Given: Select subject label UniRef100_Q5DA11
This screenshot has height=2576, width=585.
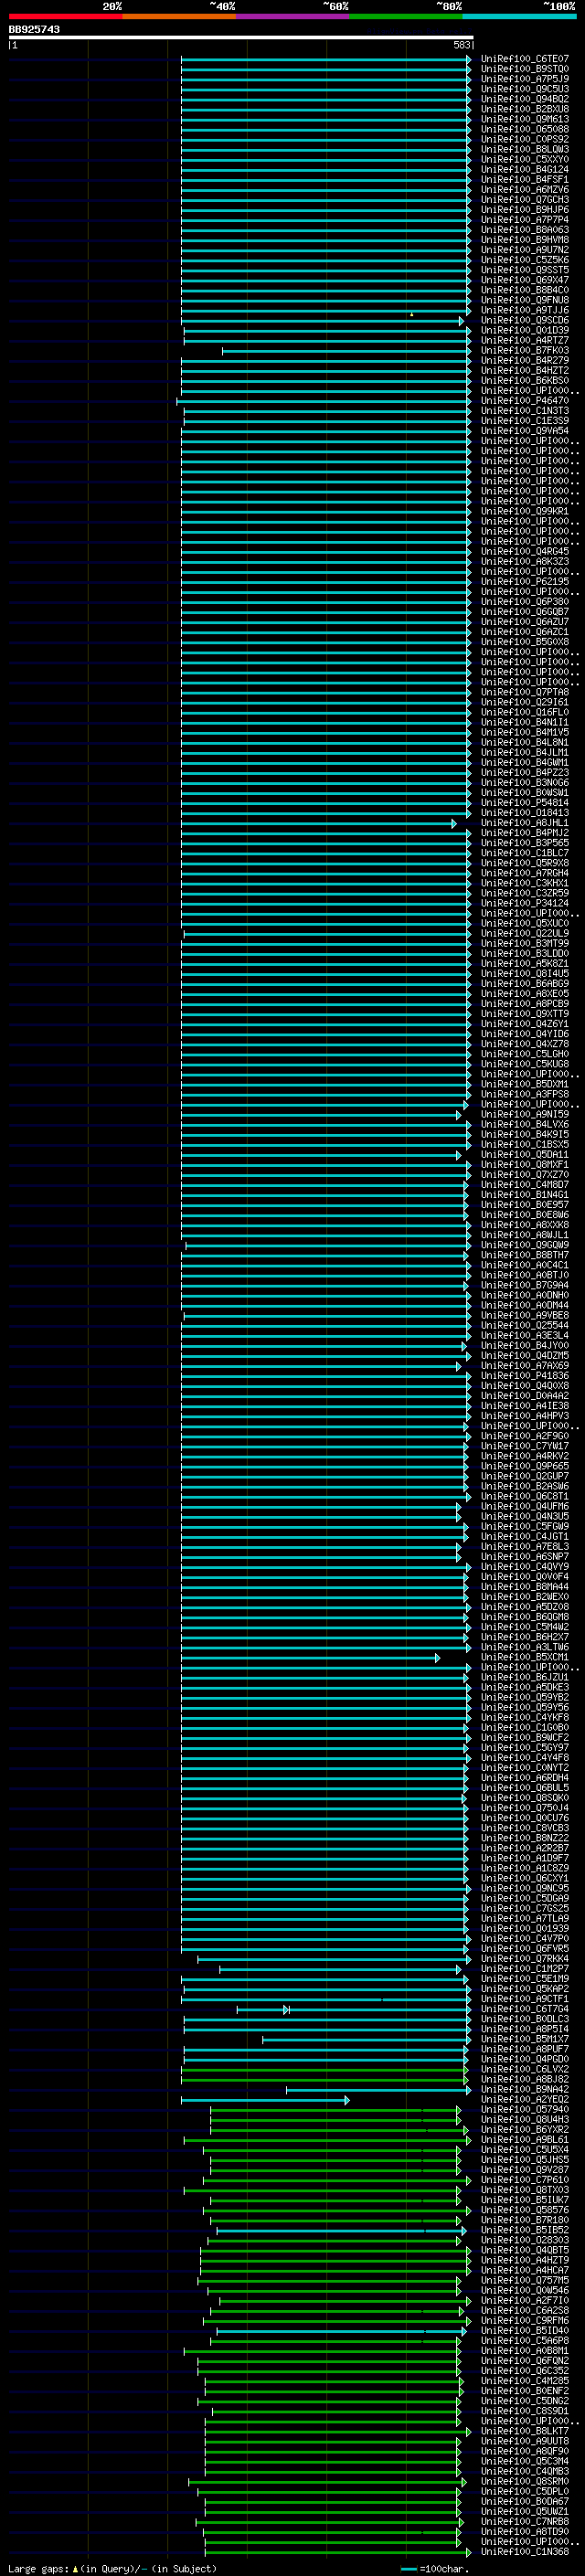Looking at the screenshot, I should click(525, 1154).
